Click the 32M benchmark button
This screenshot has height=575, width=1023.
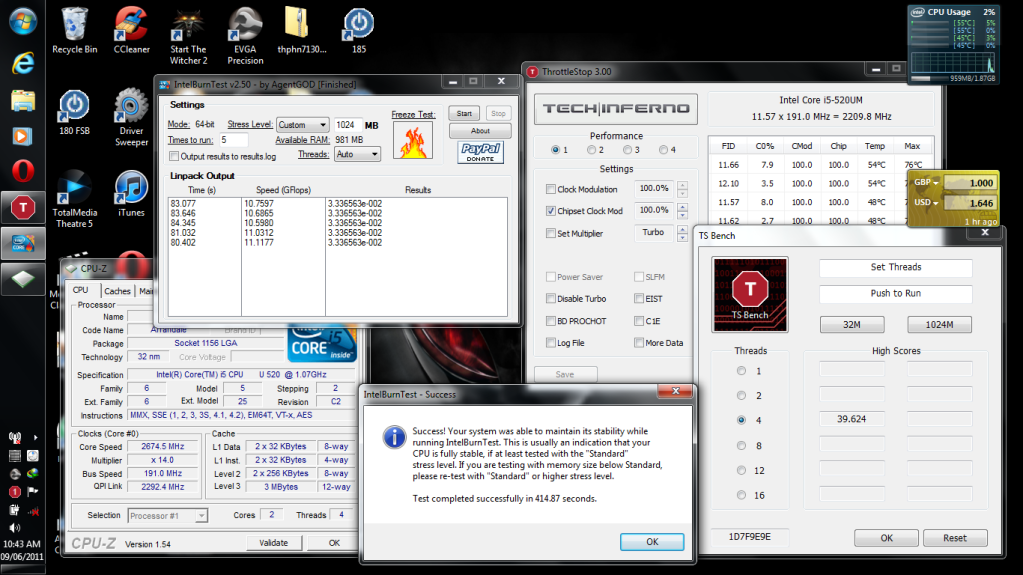pyautogui.click(x=852, y=324)
